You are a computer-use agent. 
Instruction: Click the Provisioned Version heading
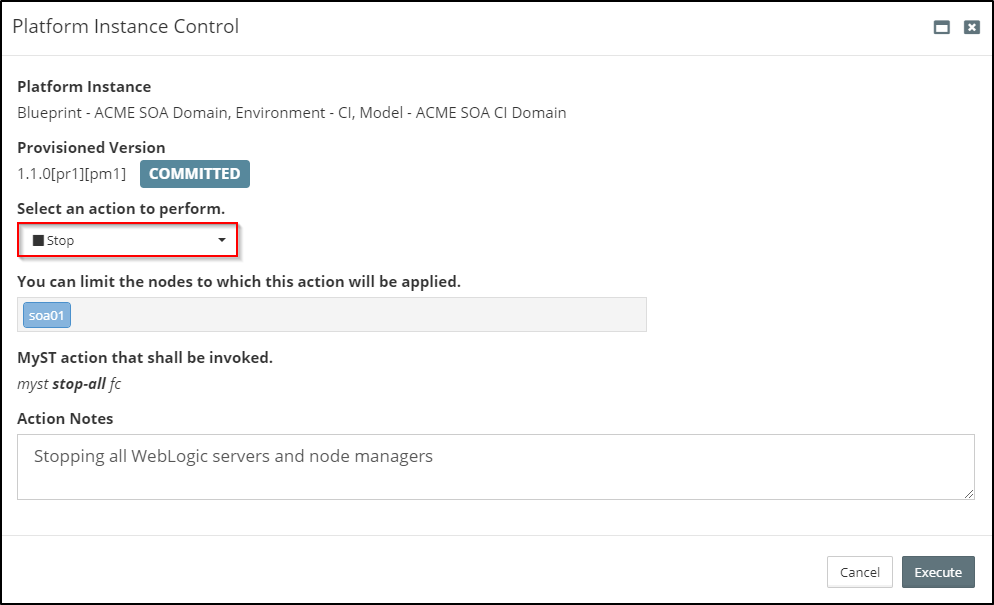91,148
